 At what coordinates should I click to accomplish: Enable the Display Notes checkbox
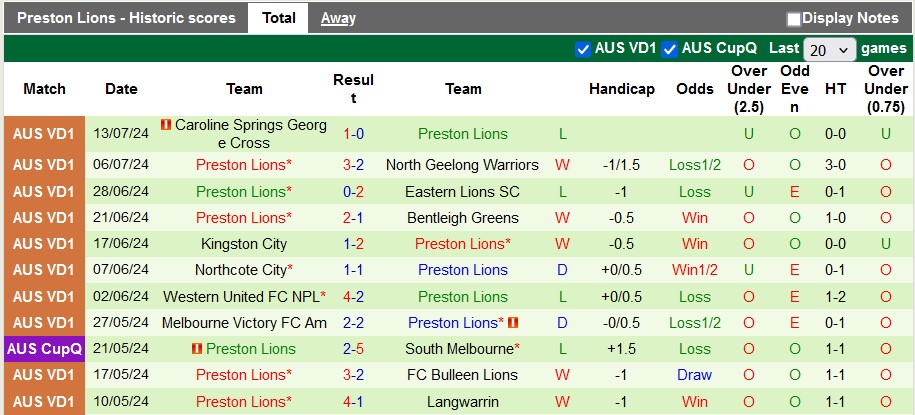click(x=794, y=18)
